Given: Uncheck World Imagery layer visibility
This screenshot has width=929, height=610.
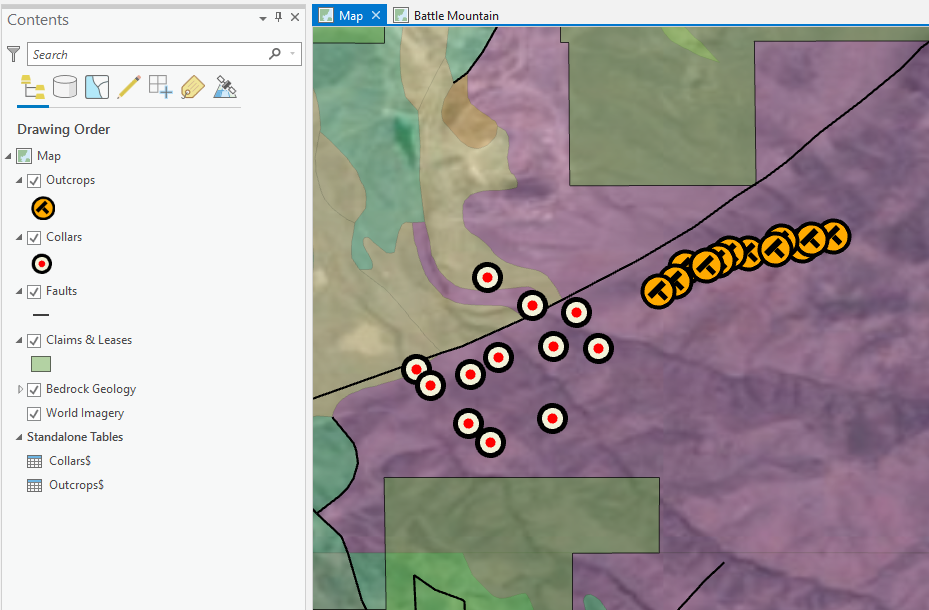Looking at the screenshot, I should [x=34, y=413].
